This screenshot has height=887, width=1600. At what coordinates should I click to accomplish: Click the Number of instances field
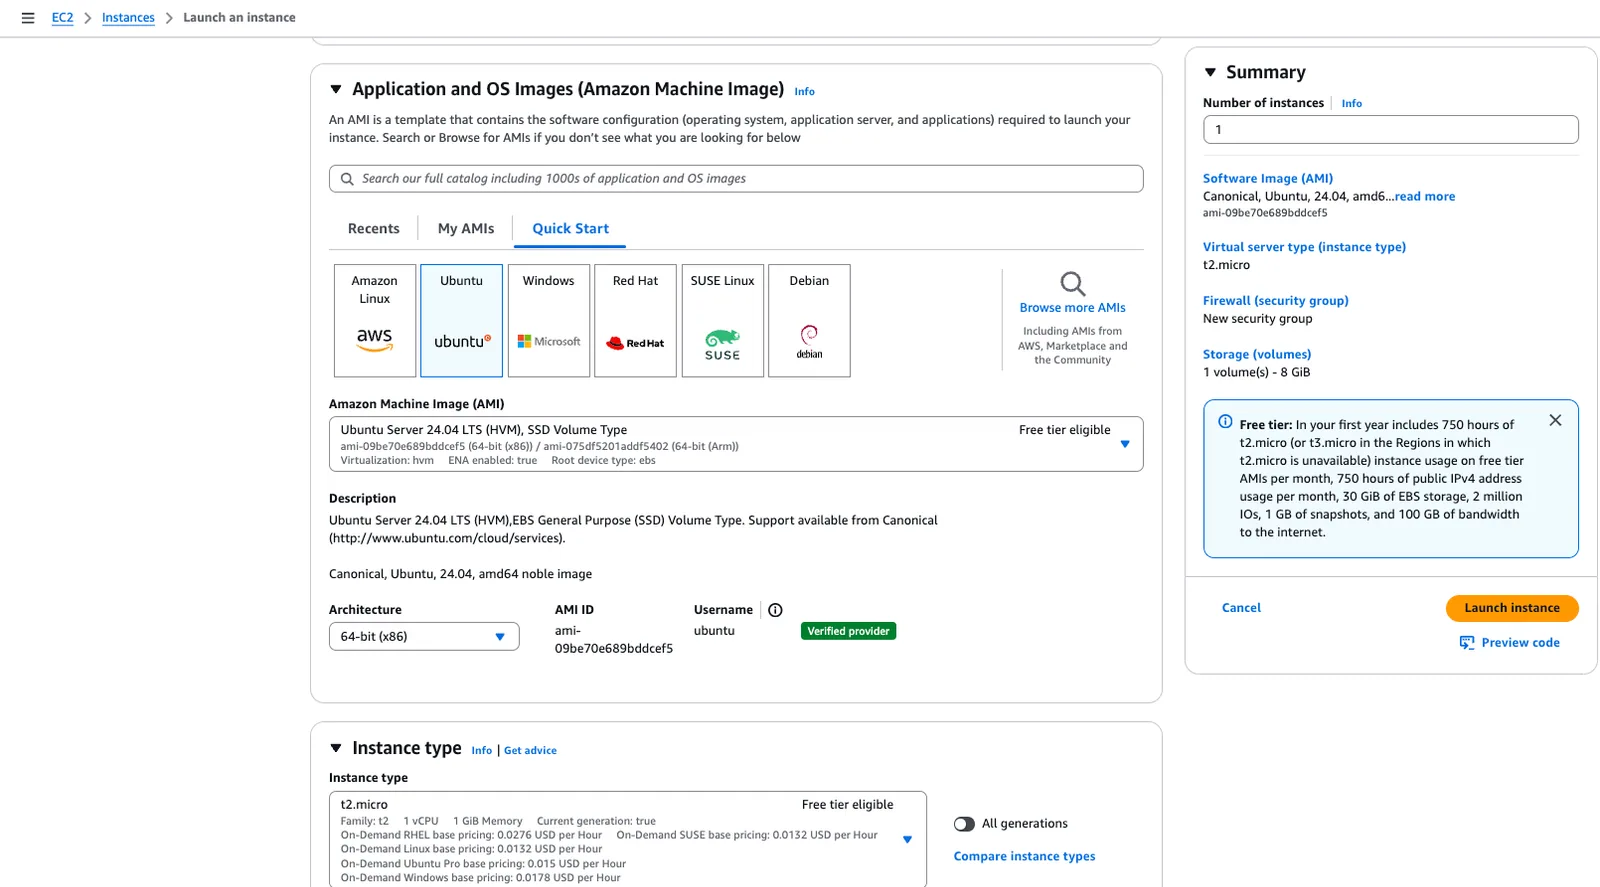[1390, 130]
